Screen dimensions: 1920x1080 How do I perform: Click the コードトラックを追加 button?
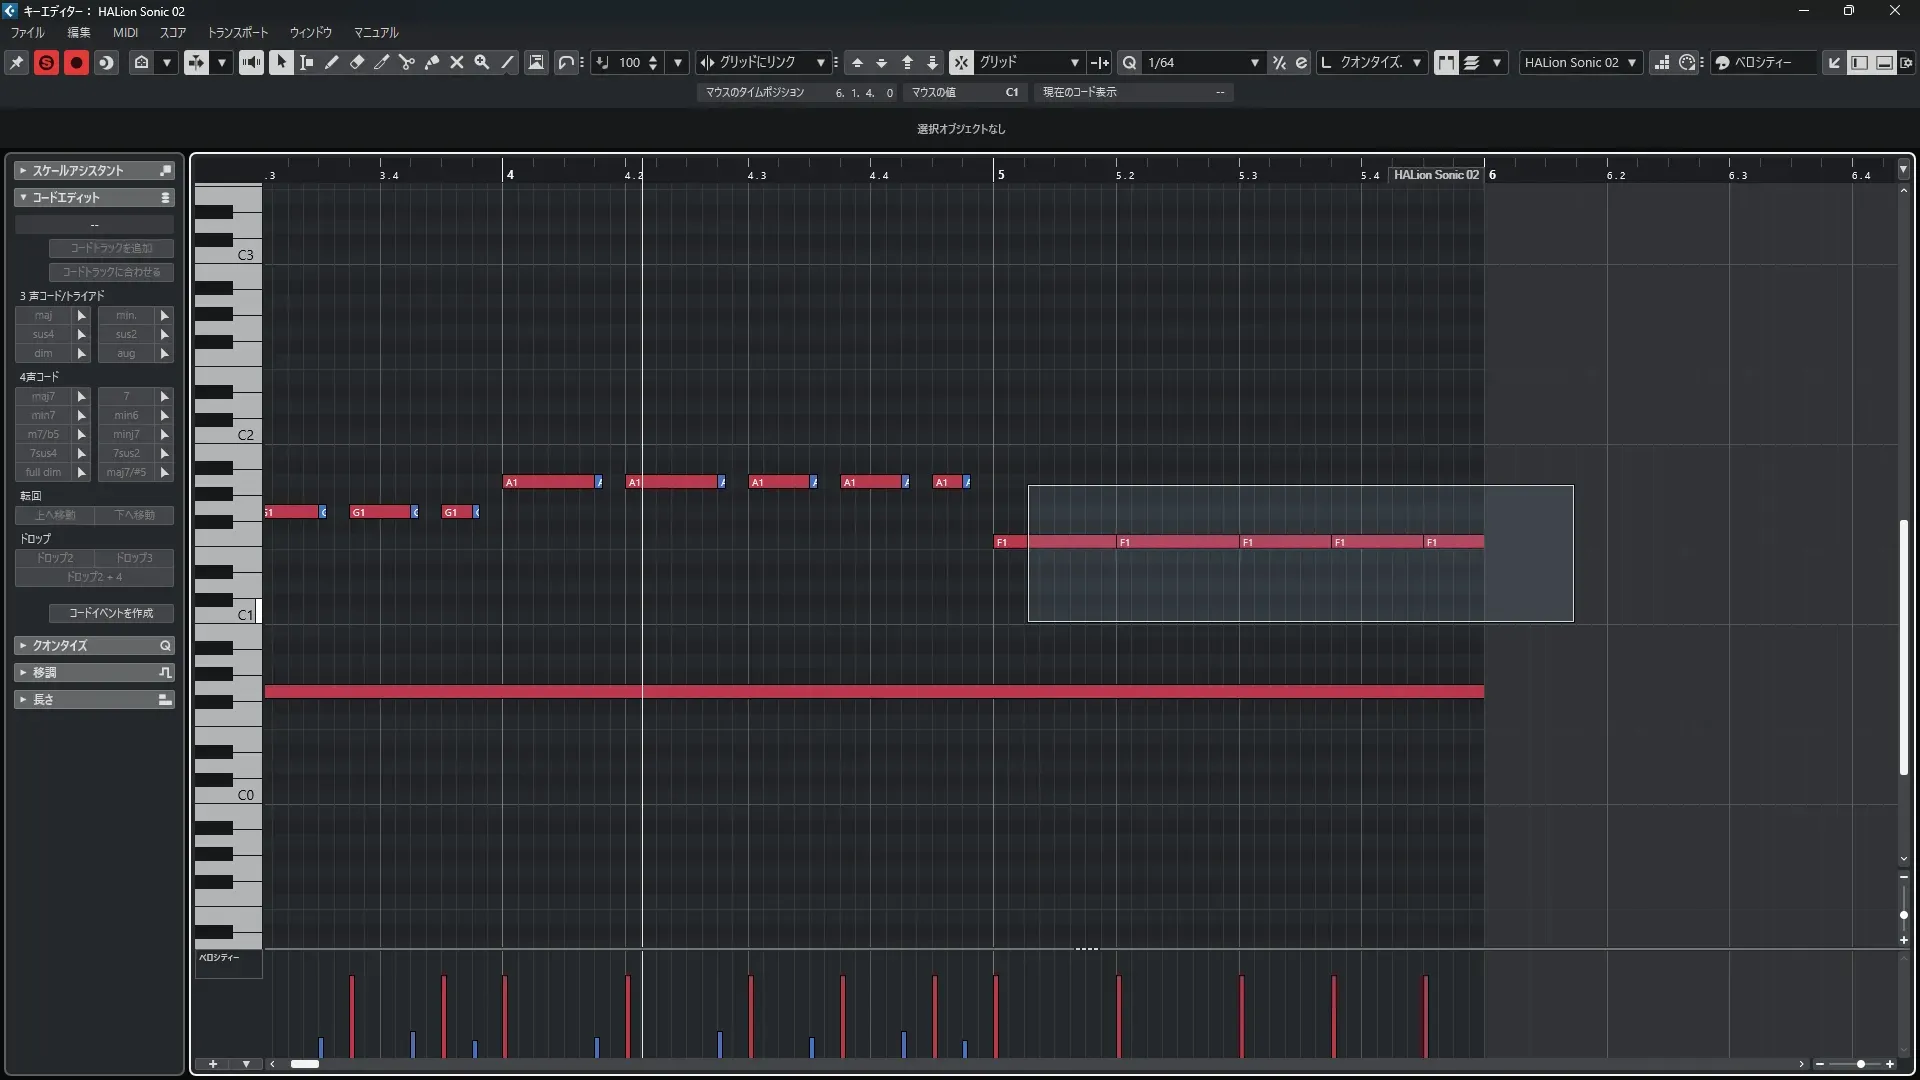111,248
